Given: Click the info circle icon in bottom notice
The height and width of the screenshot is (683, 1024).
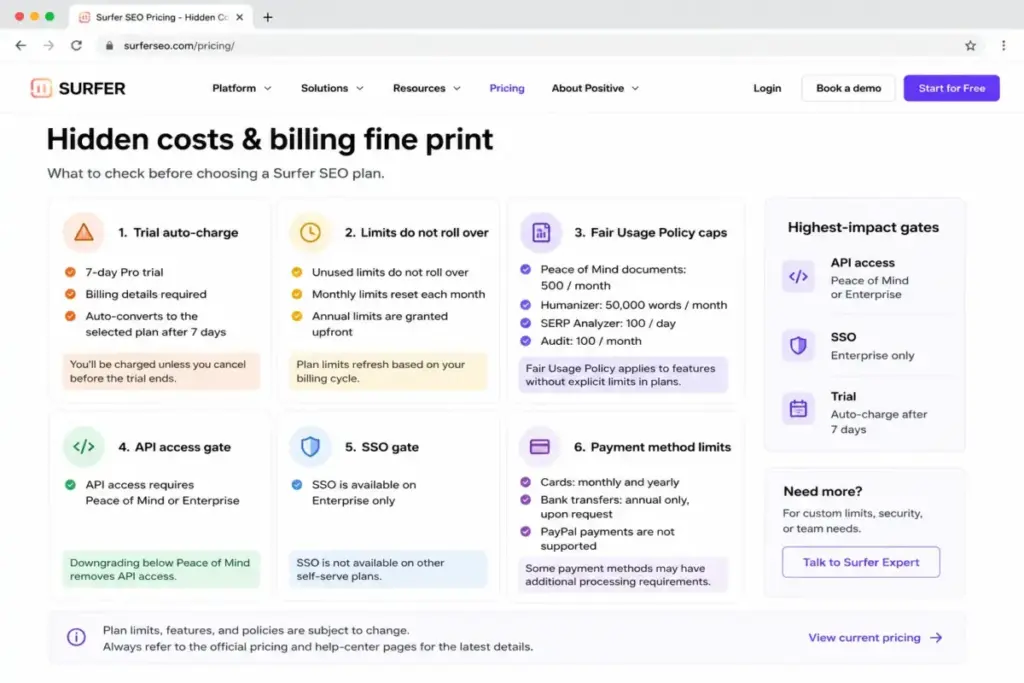Looking at the screenshot, I should (x=76, y=637).
